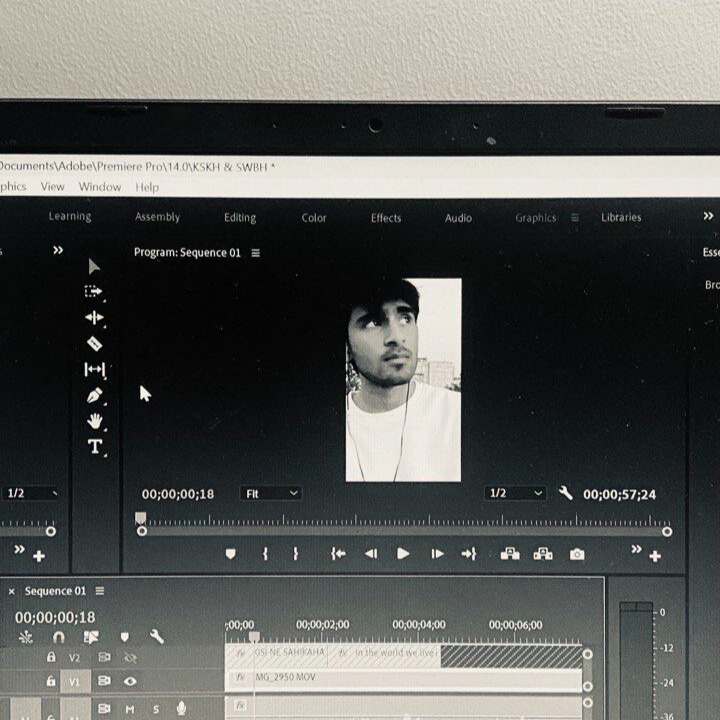The image size is (720, 720).
Task: Mute the audio track with M
Action: coord(130,709)
